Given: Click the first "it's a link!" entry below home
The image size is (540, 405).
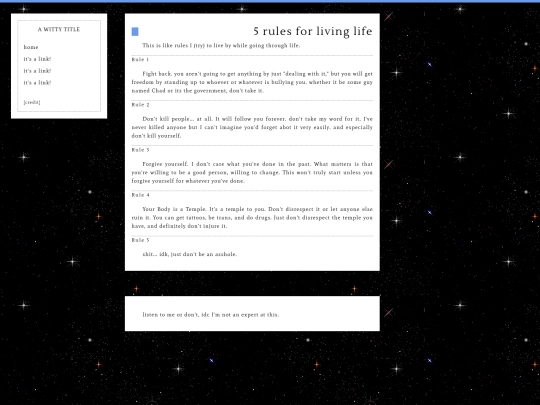Looking at the screenshot, I should [x=37, y=59].
